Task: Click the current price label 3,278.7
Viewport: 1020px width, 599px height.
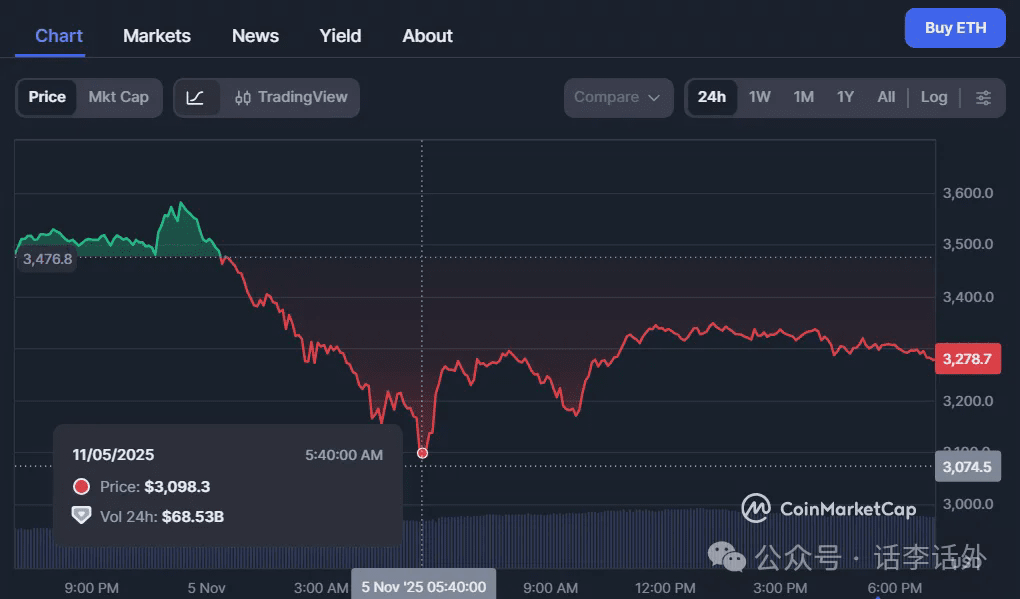Action: [967, 358]
